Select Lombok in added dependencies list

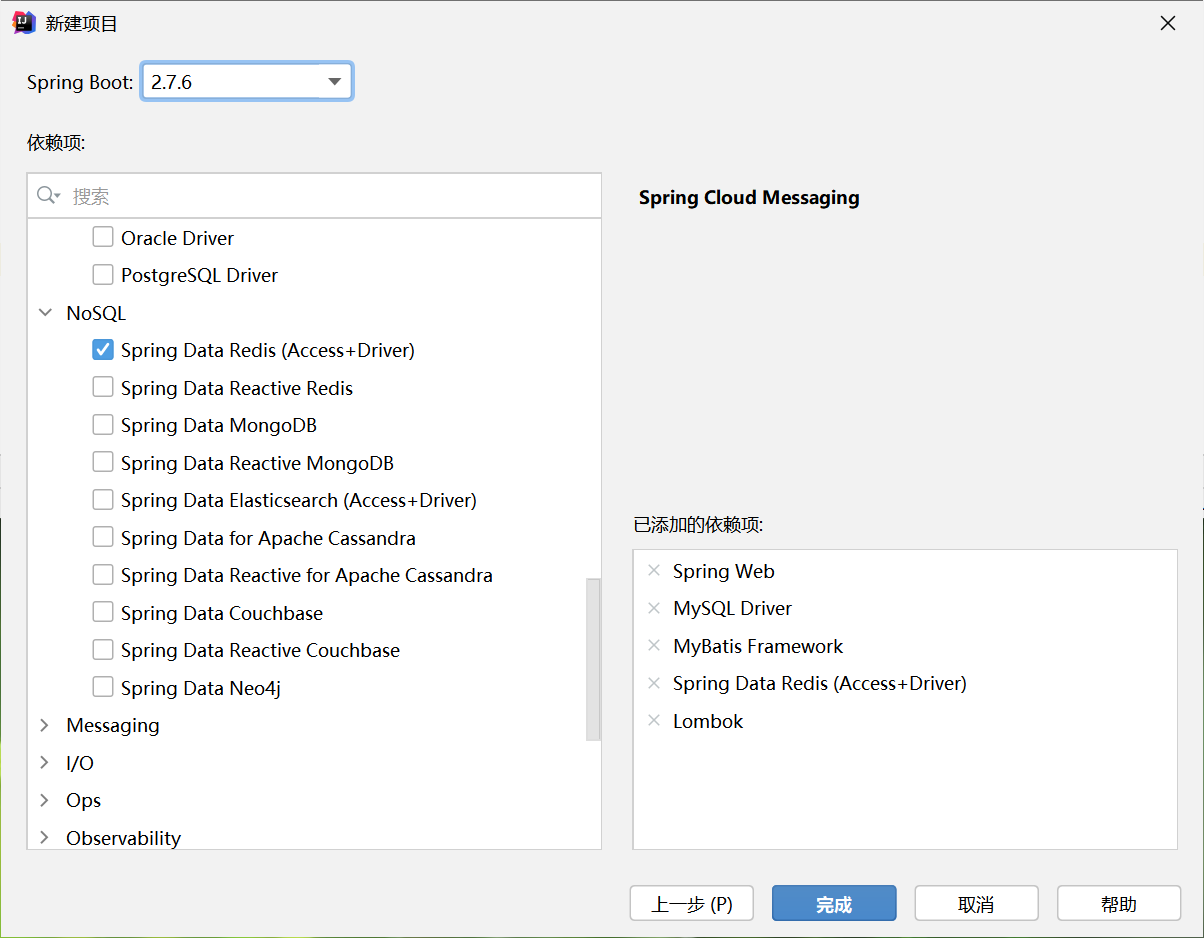708,721
